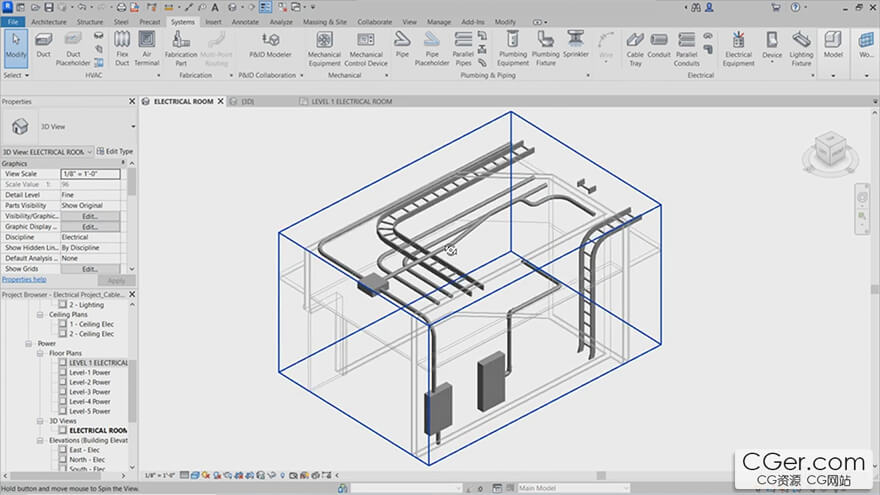Screen dimensions: 880x495
Task: Collapse Elevations (Building Elevation) node
Action: coord(40,441)
